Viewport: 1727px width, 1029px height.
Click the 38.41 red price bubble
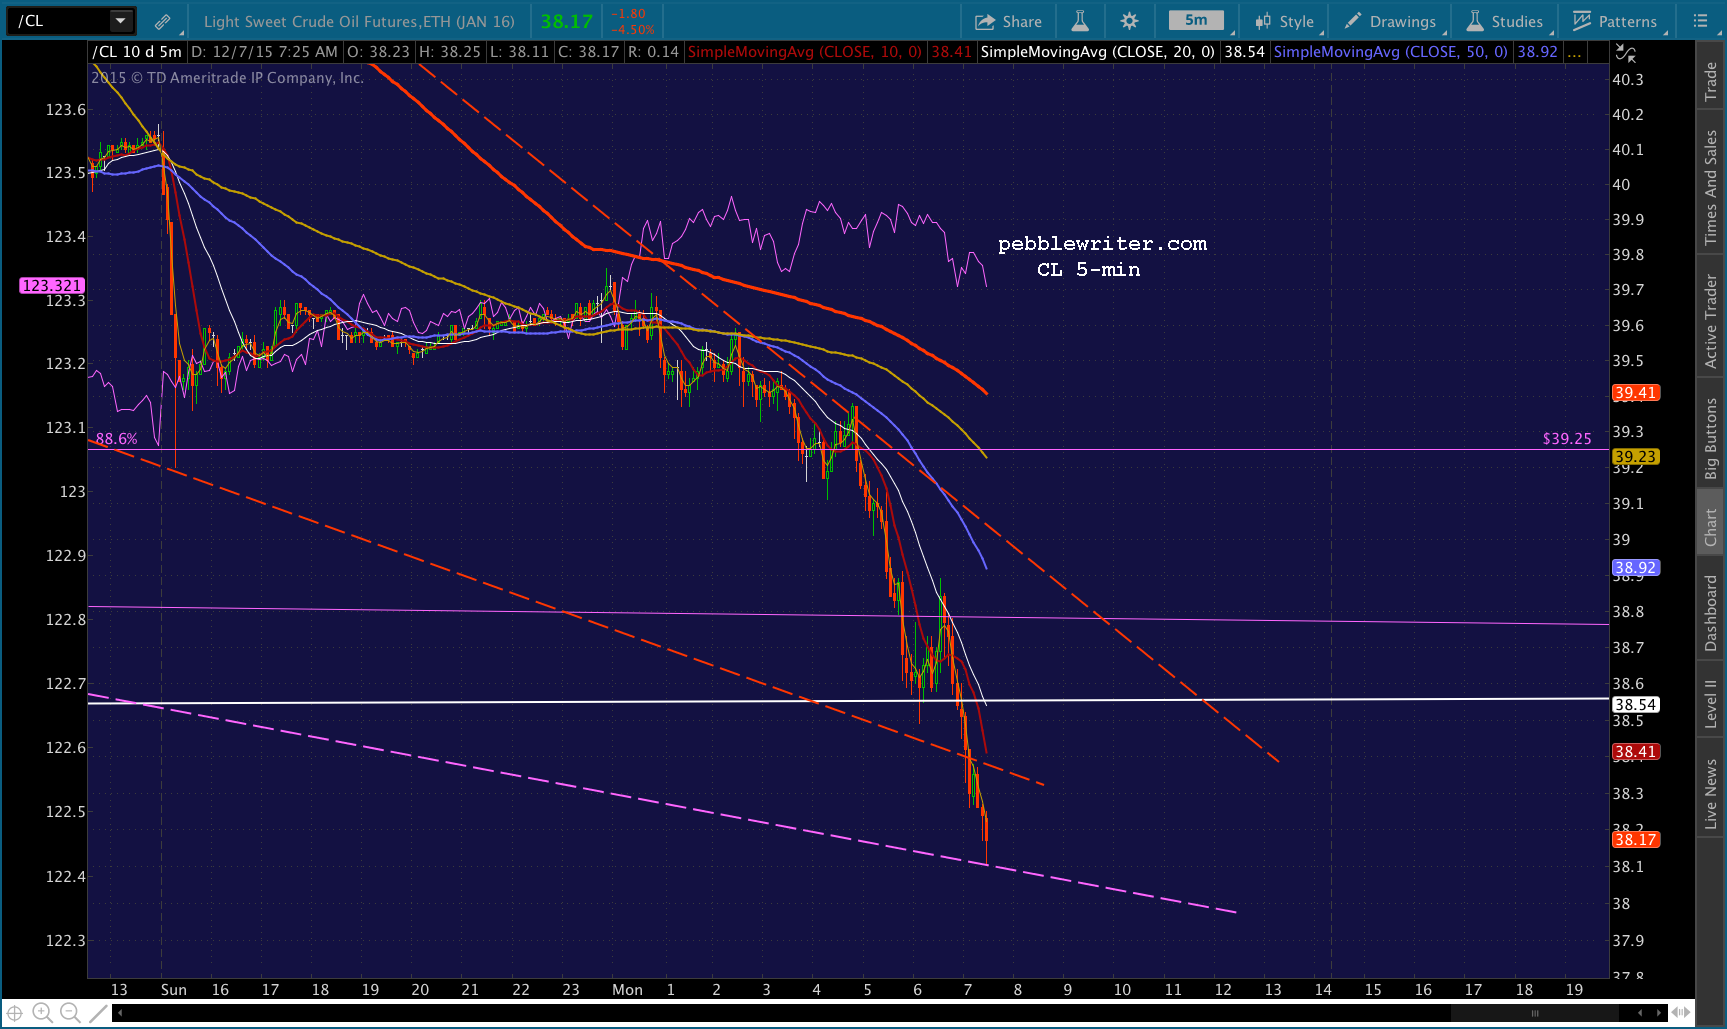[x=1636, y=751]
